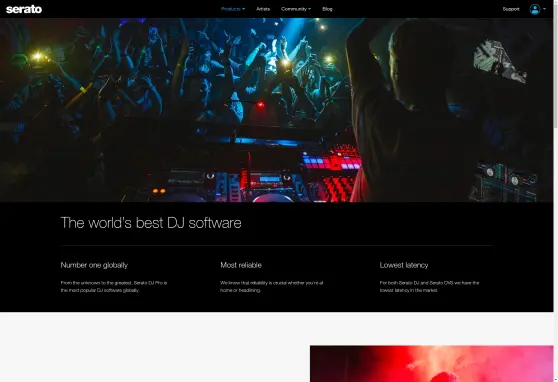Click the reliability description paragraph

(x=272, y=287)
